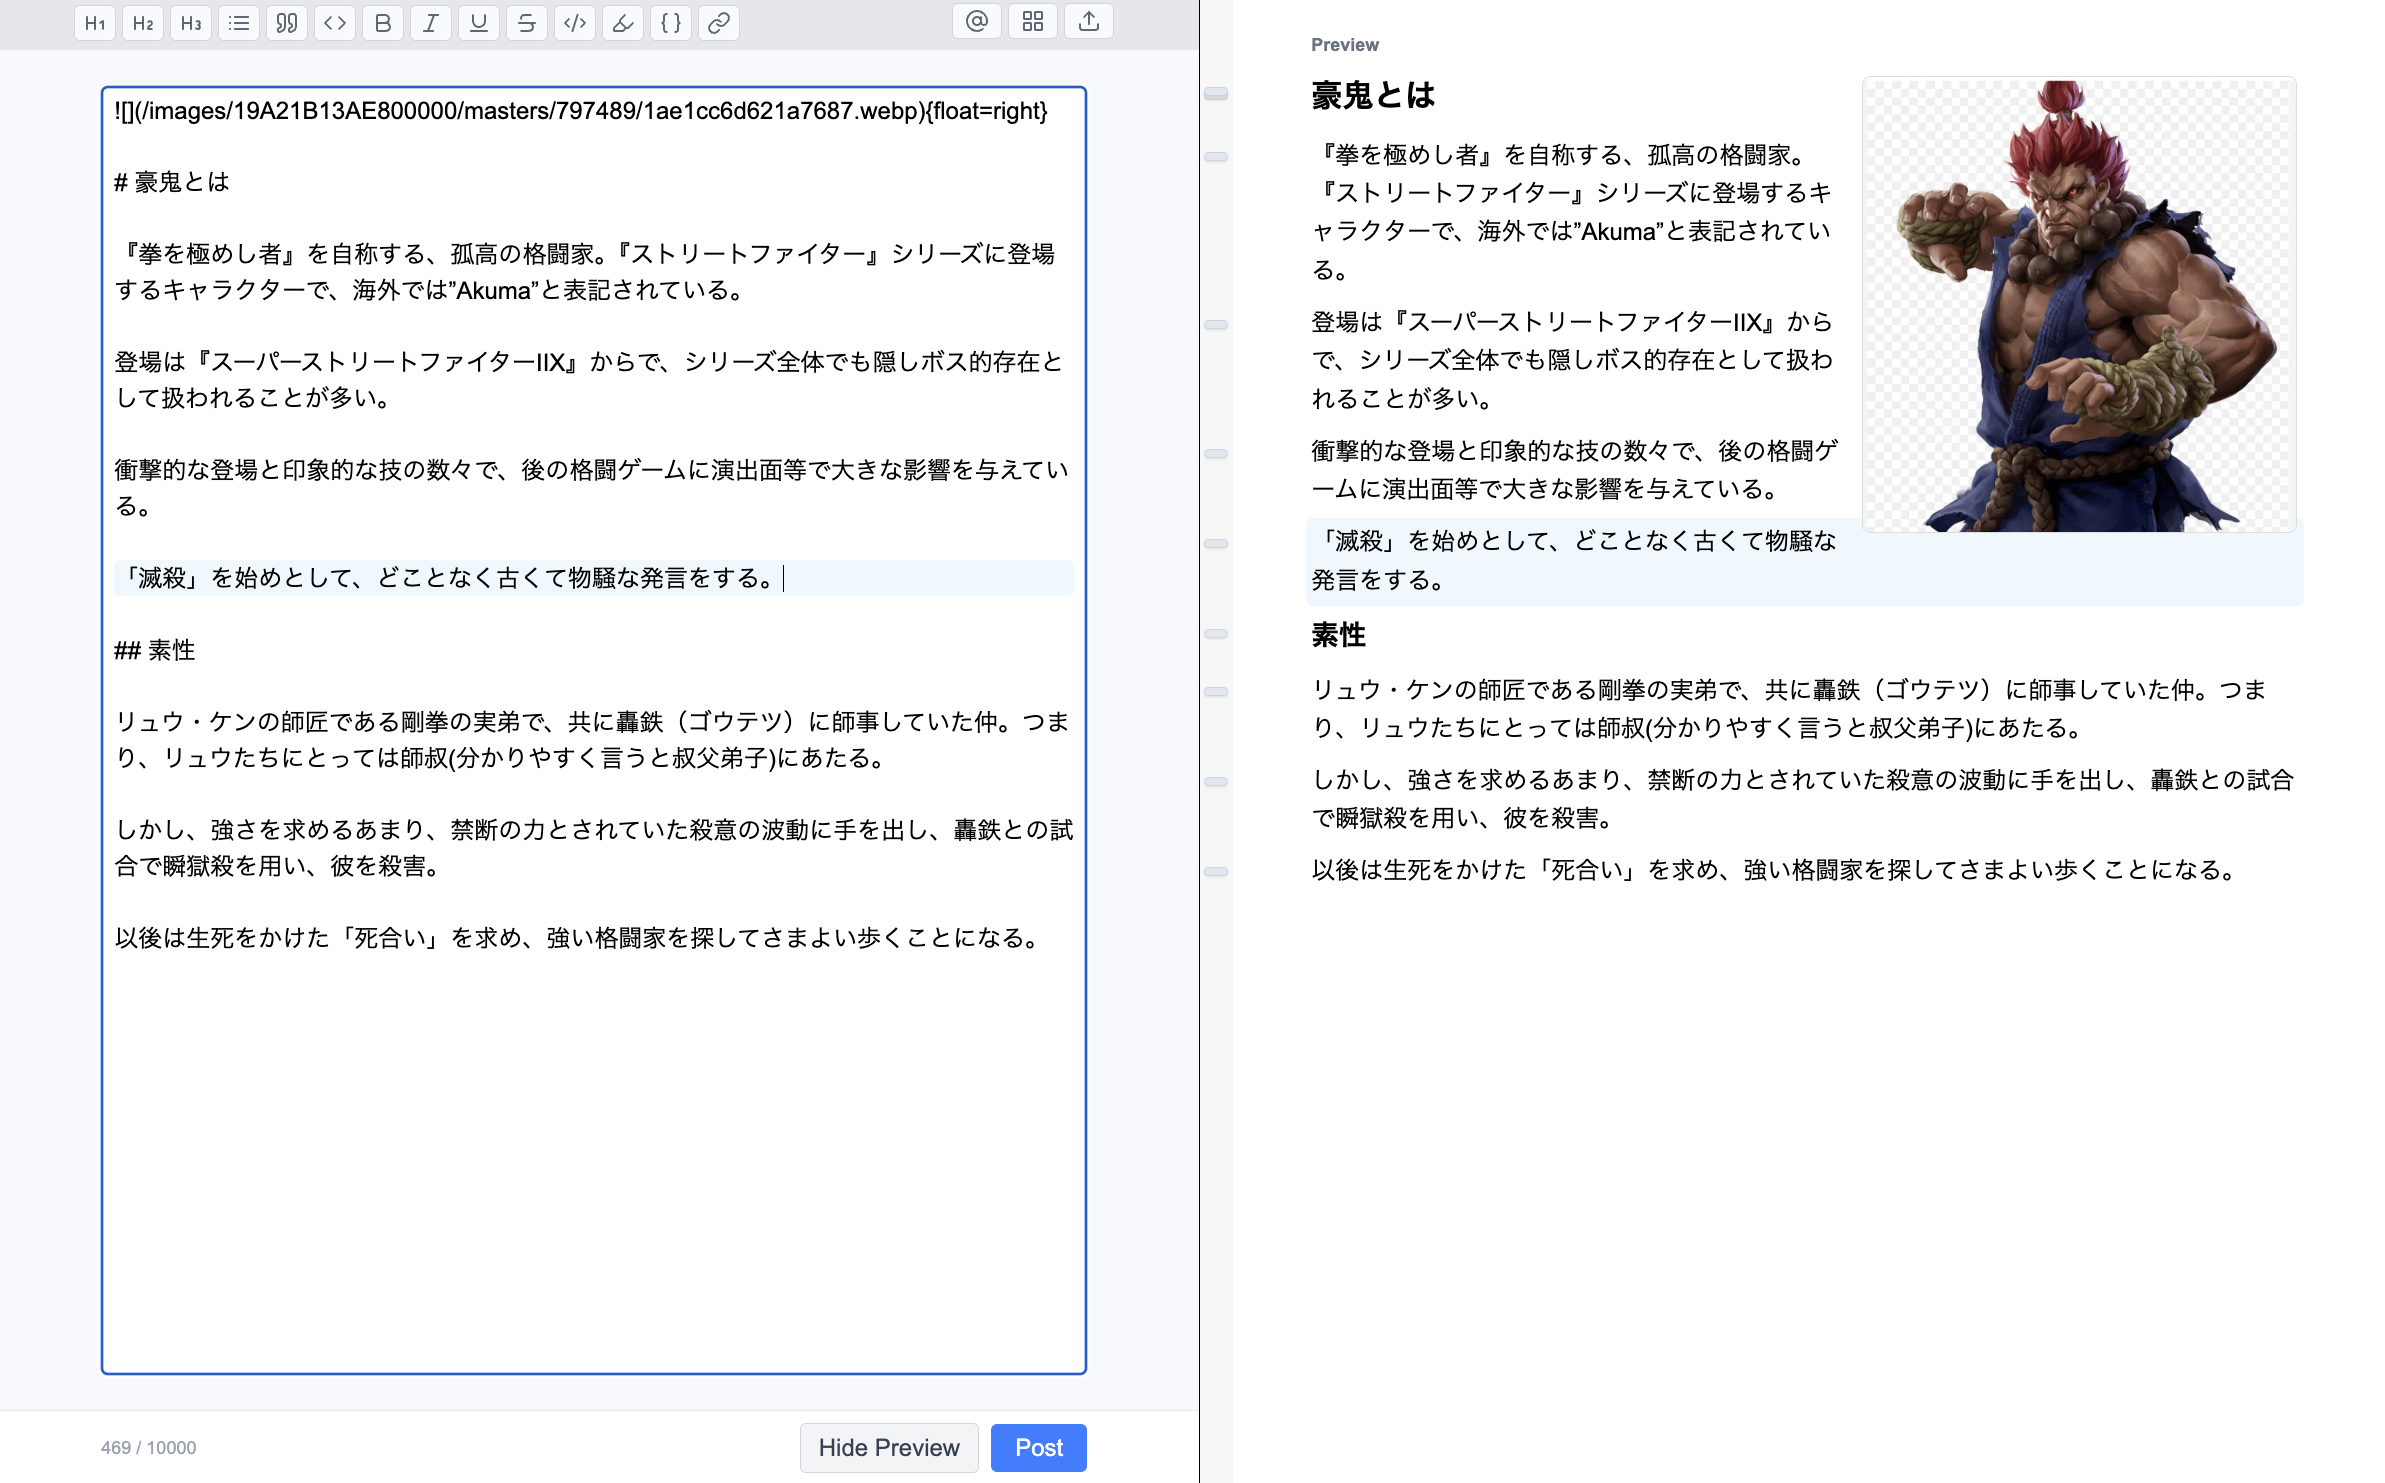Place cursor on the editor line "# 豪鬼とは"
Image resolution: width=2385 pixels, height=1483 pixels.
(x=172, y=182)
